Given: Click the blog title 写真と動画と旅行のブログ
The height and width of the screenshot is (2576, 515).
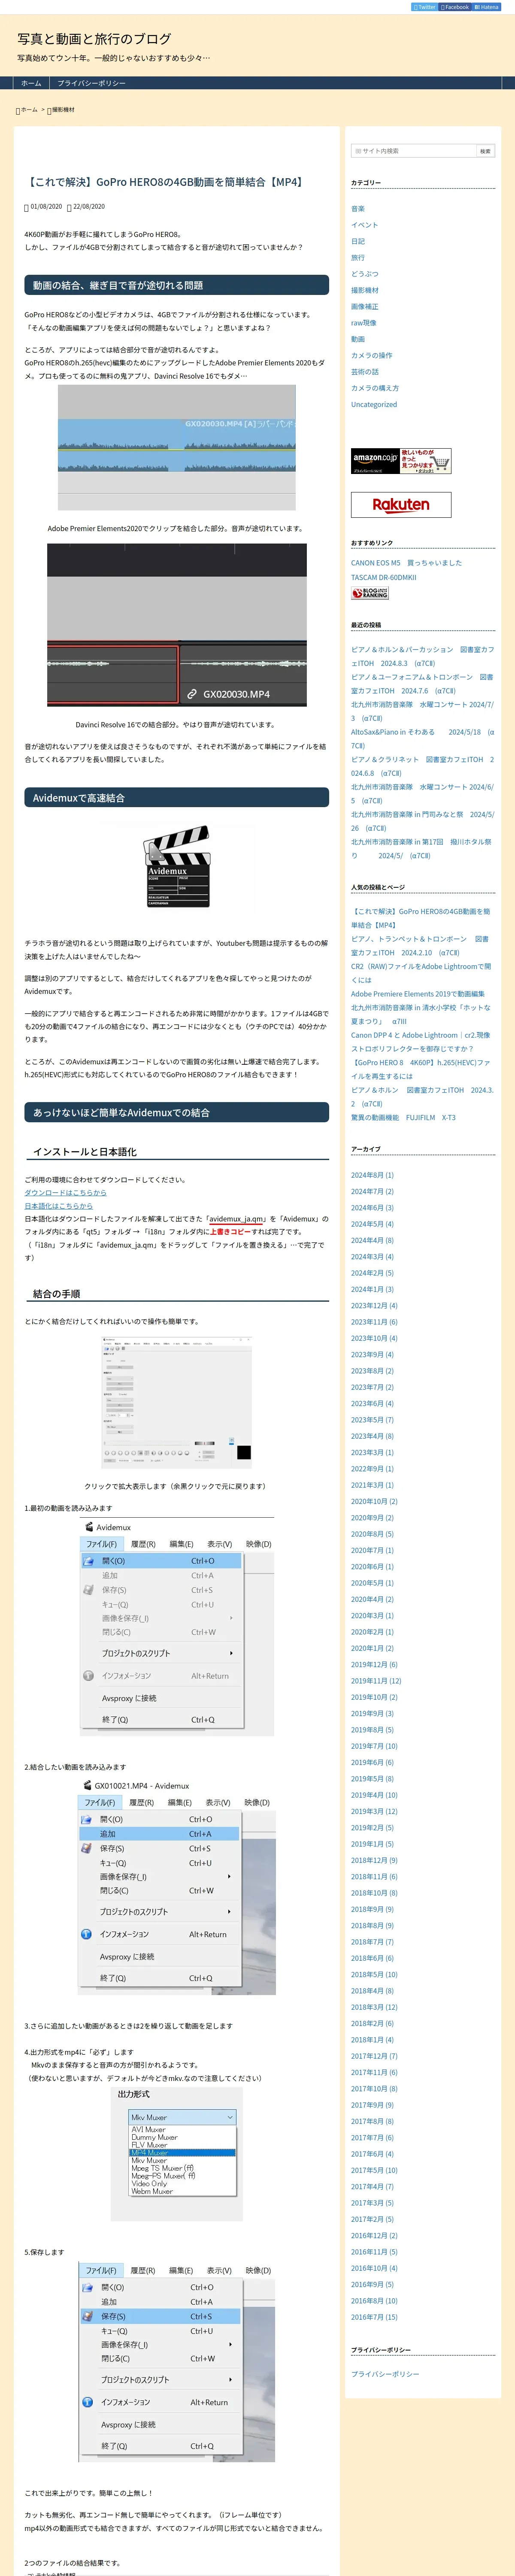Looking at the screenshot, I should click(x=94, y=39).
